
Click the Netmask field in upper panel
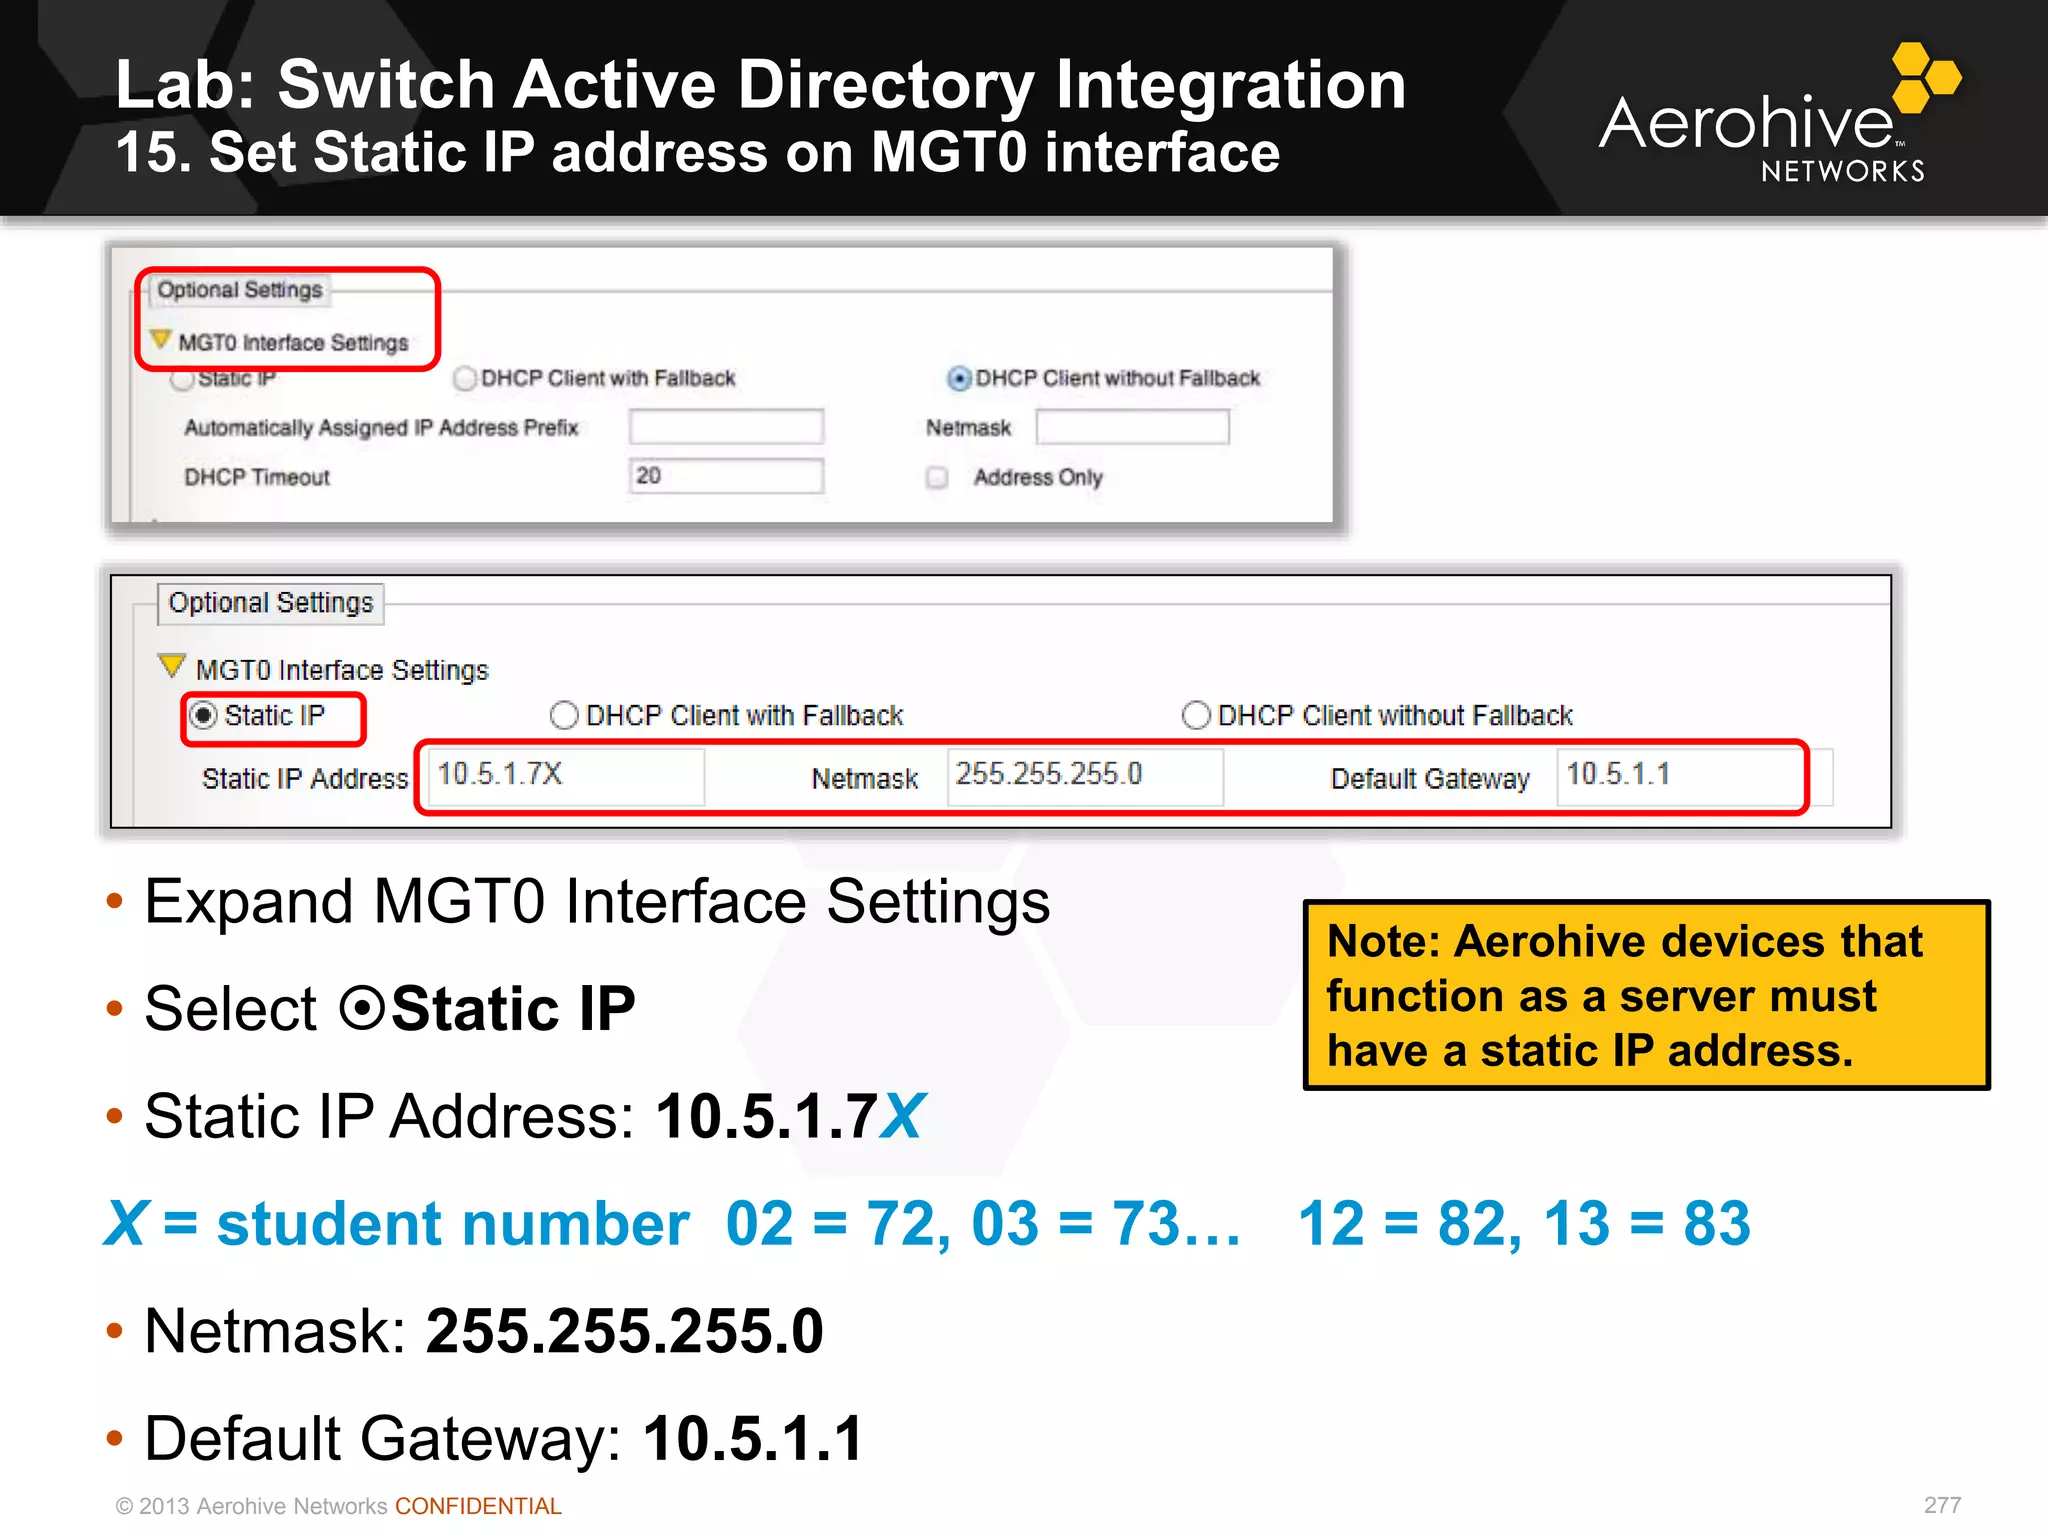1133,427
